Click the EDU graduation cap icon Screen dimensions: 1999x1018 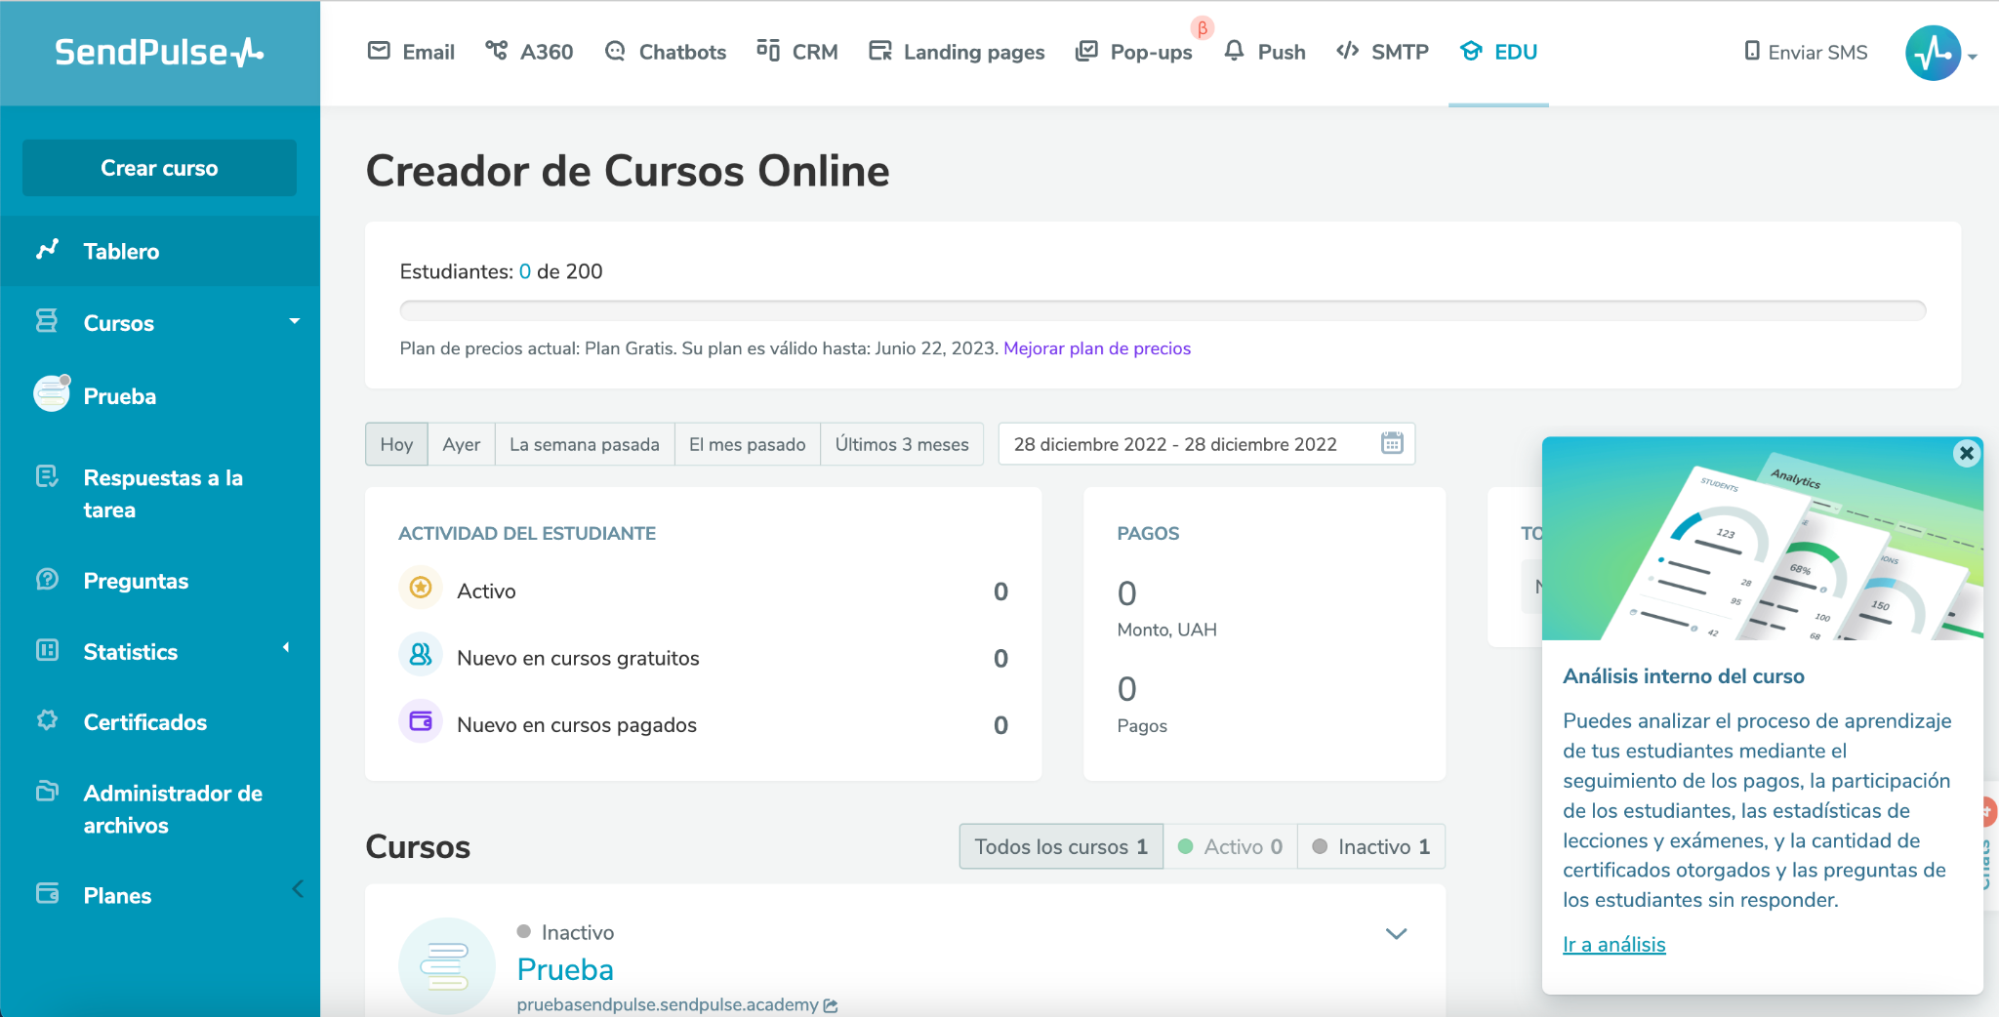[1470, 51]
